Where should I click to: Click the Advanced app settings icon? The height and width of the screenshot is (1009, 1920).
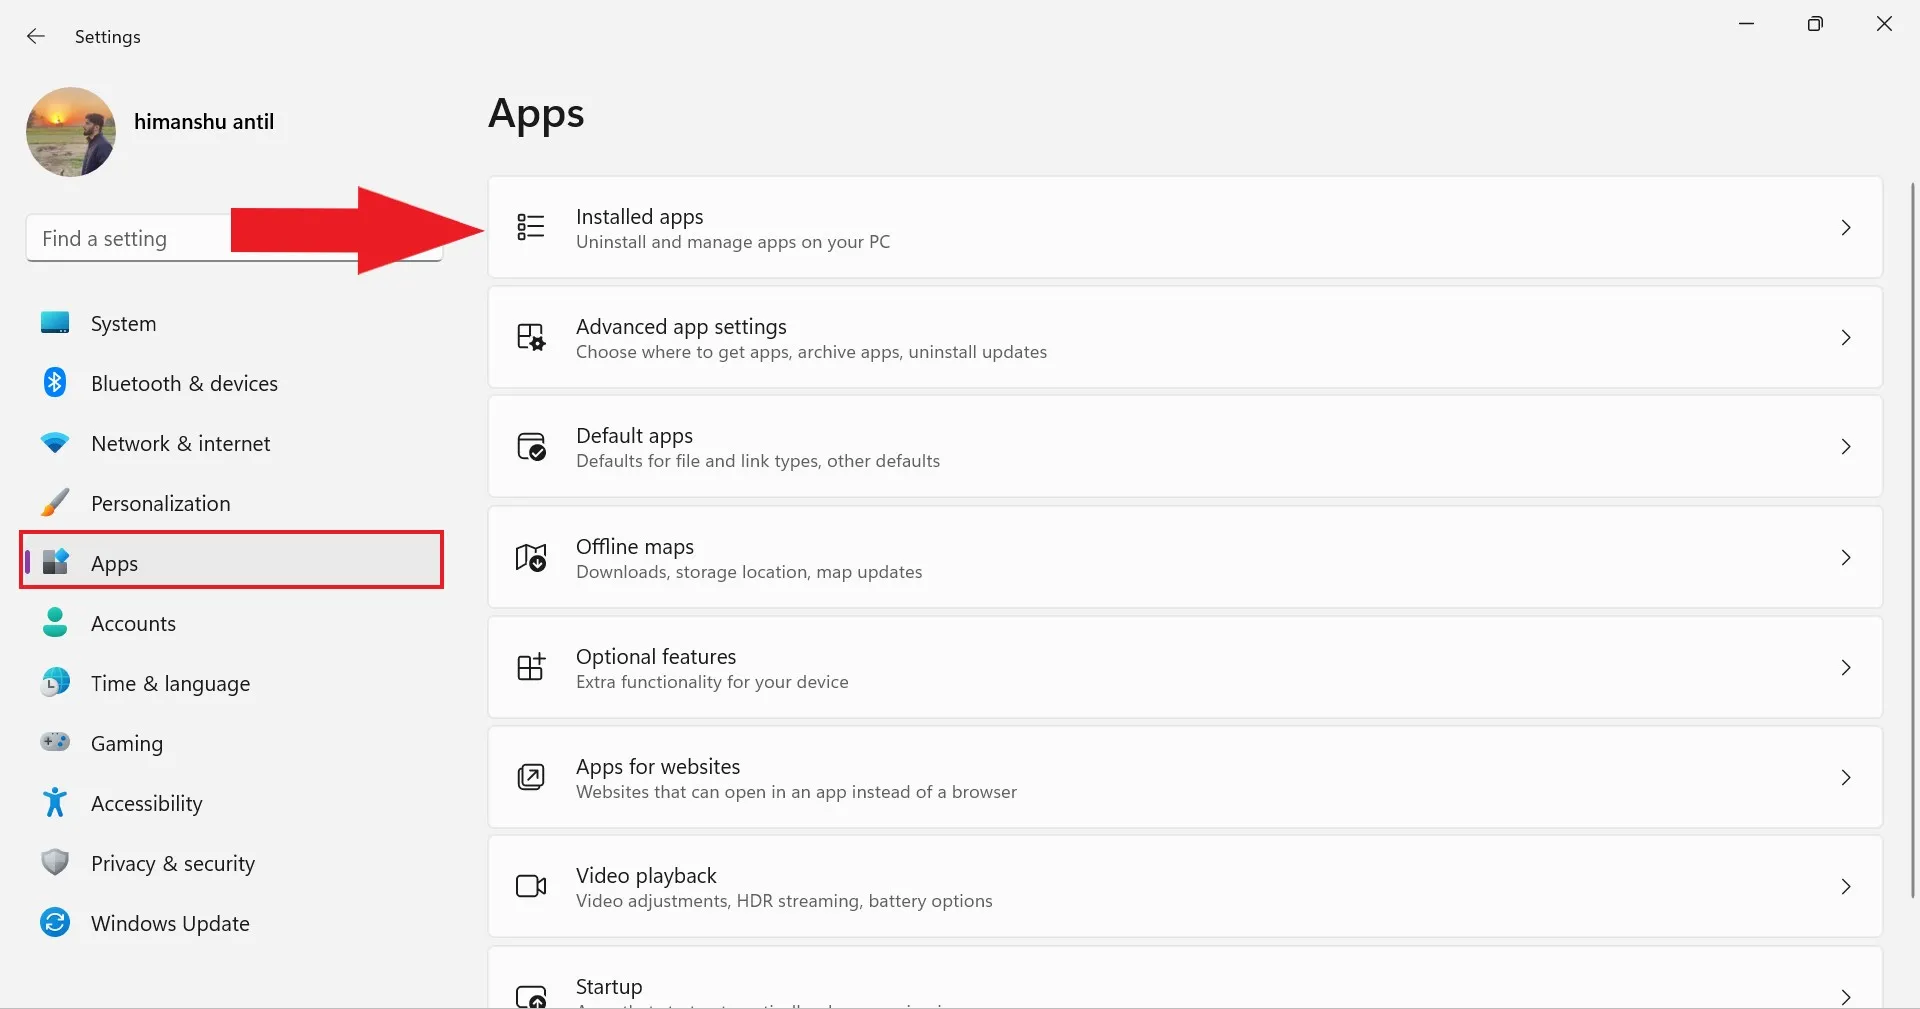coord(531,337)
